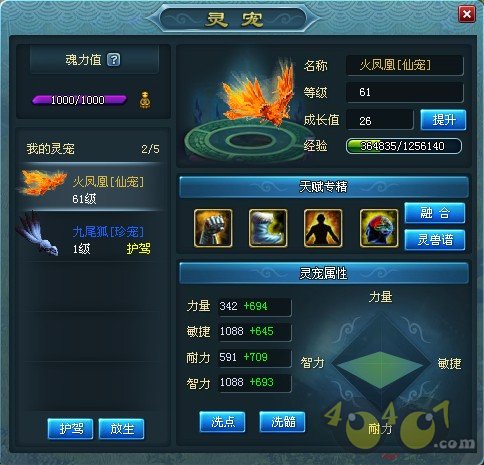Choose the colored brain talent icon

(x=379, y=228)
